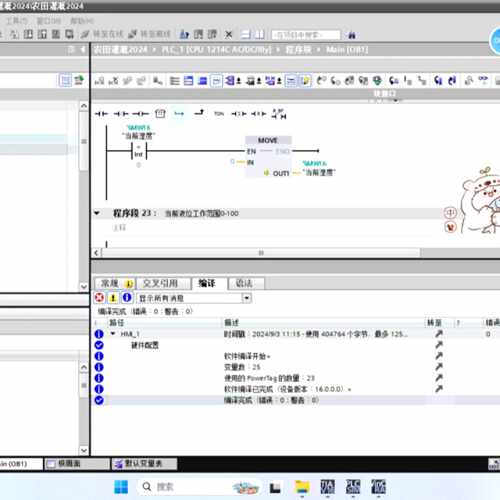
Task: Insert an empty box instruction
Action: [x=160, y=114]
